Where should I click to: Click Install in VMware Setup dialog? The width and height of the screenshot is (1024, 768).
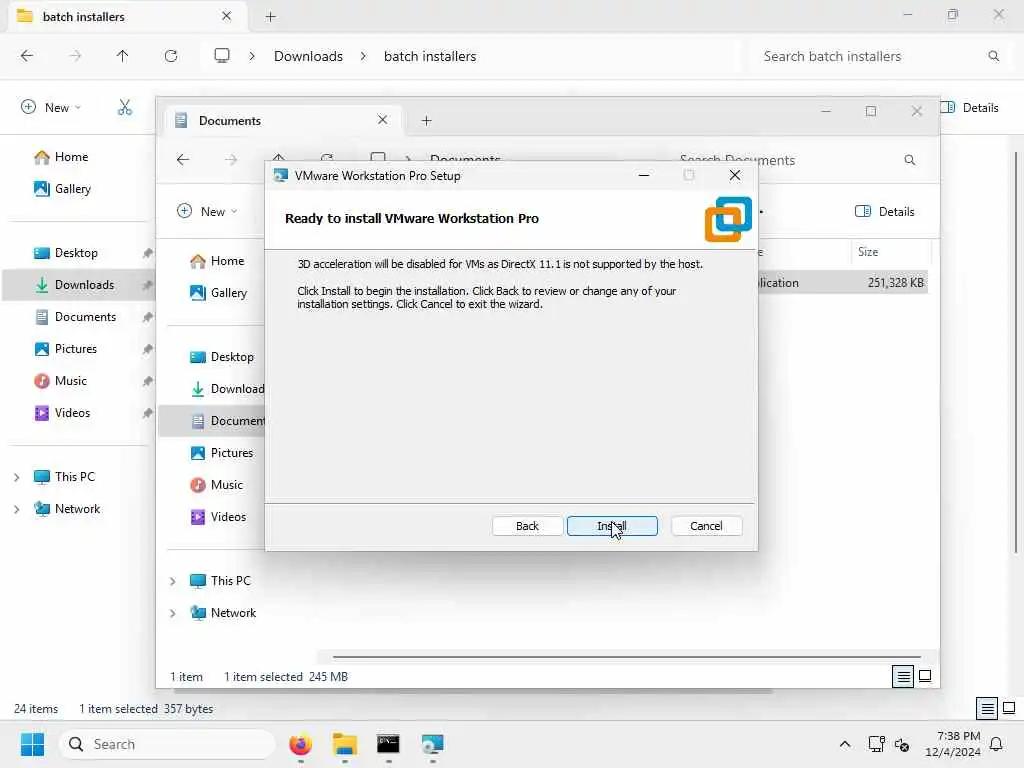612,526
